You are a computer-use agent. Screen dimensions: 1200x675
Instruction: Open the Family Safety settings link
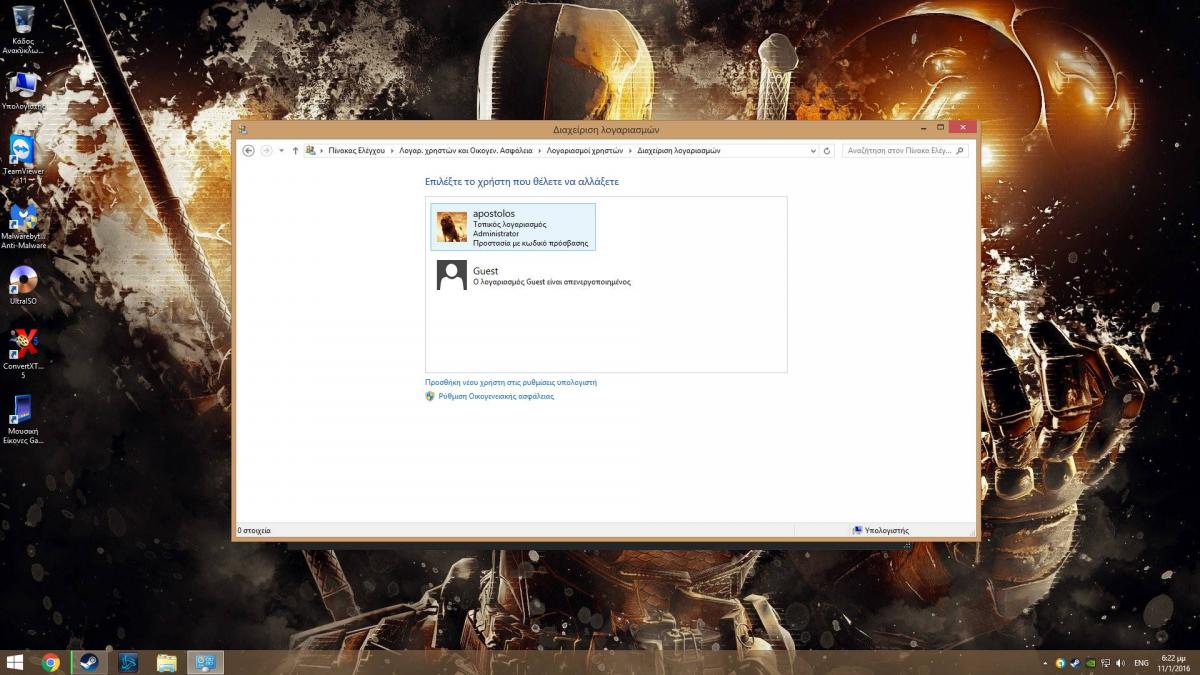495,396
